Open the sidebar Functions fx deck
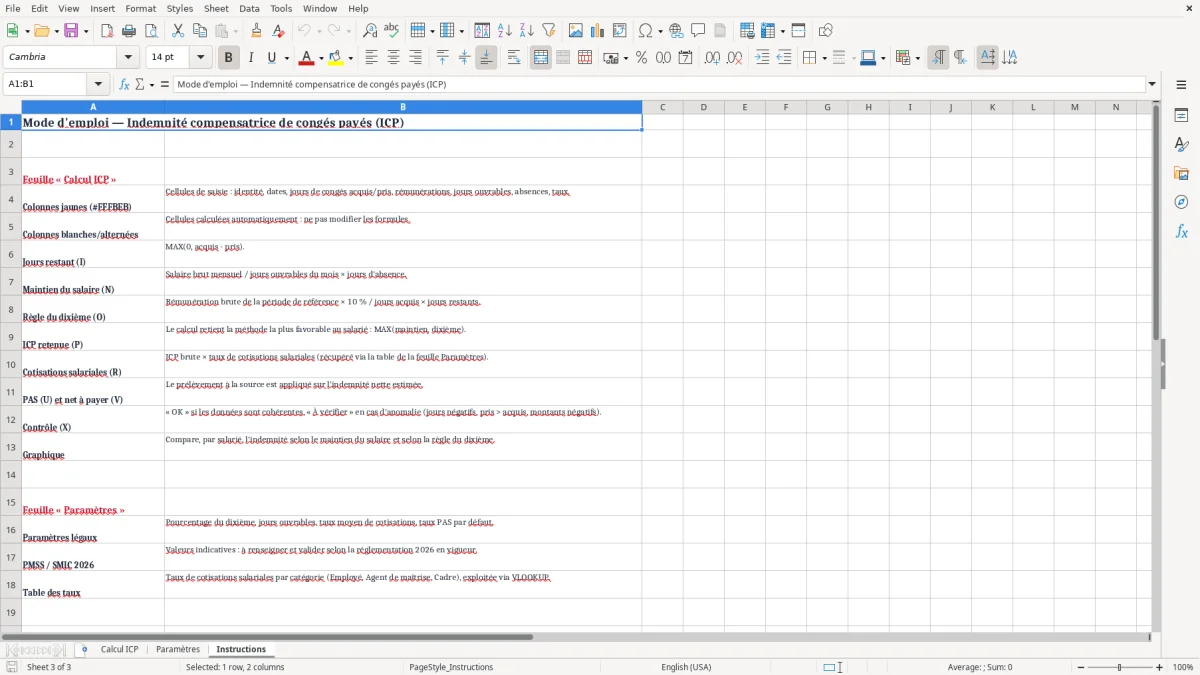This screenshot has width=1200, height=675. pyautogui.click(x=1181, y=231)
